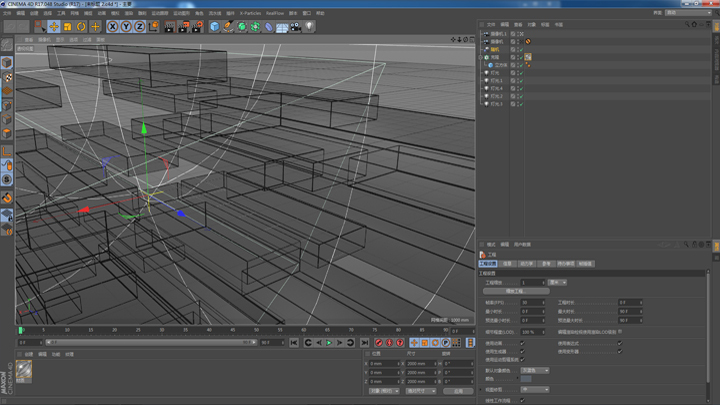Toggle the Enable Axis L icon
The width and height of the screenshot is (720, 405).
coord(7,151)
